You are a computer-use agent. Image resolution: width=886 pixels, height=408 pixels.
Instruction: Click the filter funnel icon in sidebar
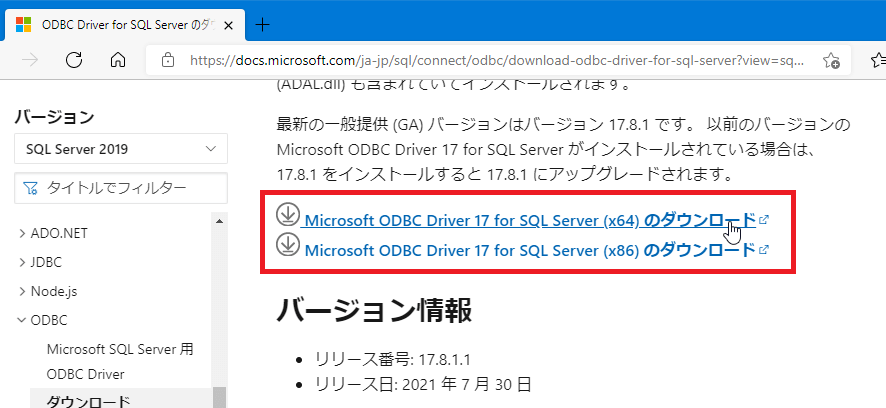(31, 187)
